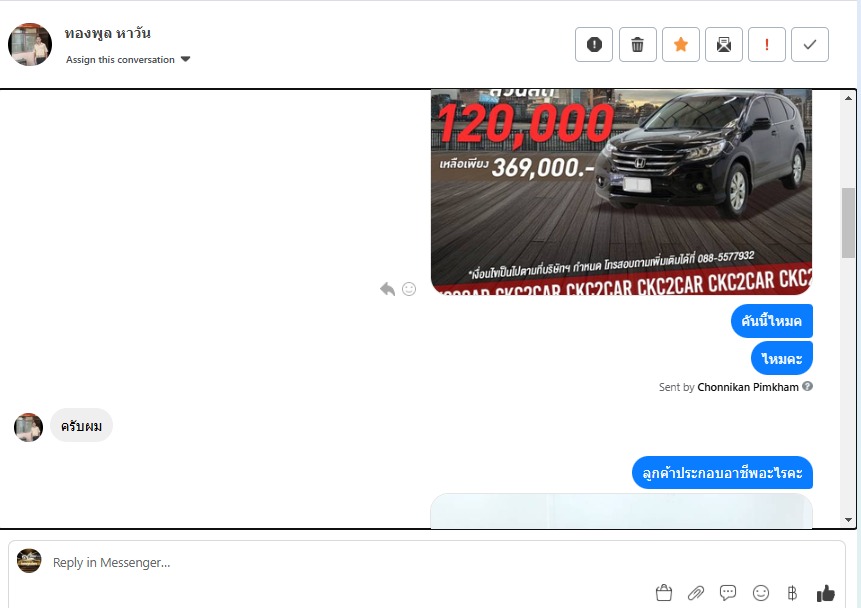Open the Honda CR-V promotion image

coord(622,192)
